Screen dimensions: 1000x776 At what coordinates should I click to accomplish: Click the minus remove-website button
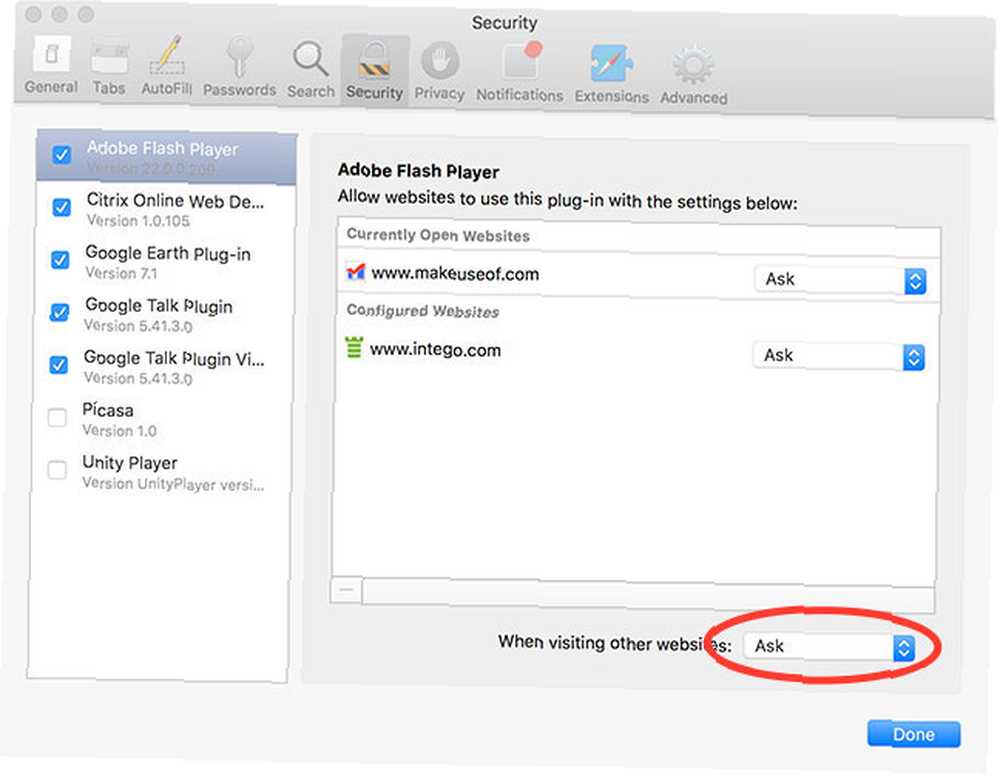(x=346, y=590)
